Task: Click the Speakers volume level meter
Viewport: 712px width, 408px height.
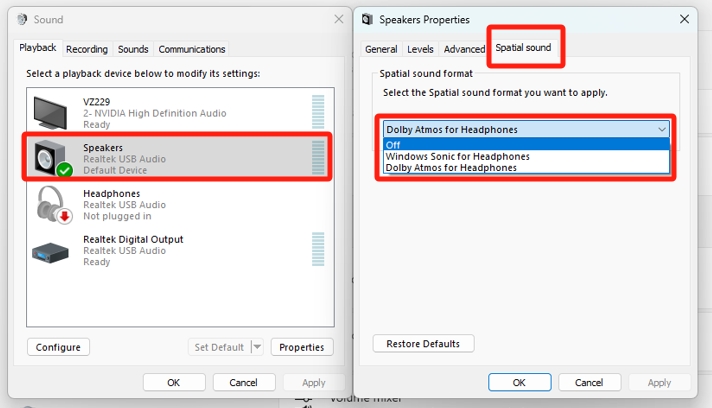Action: 318,157
